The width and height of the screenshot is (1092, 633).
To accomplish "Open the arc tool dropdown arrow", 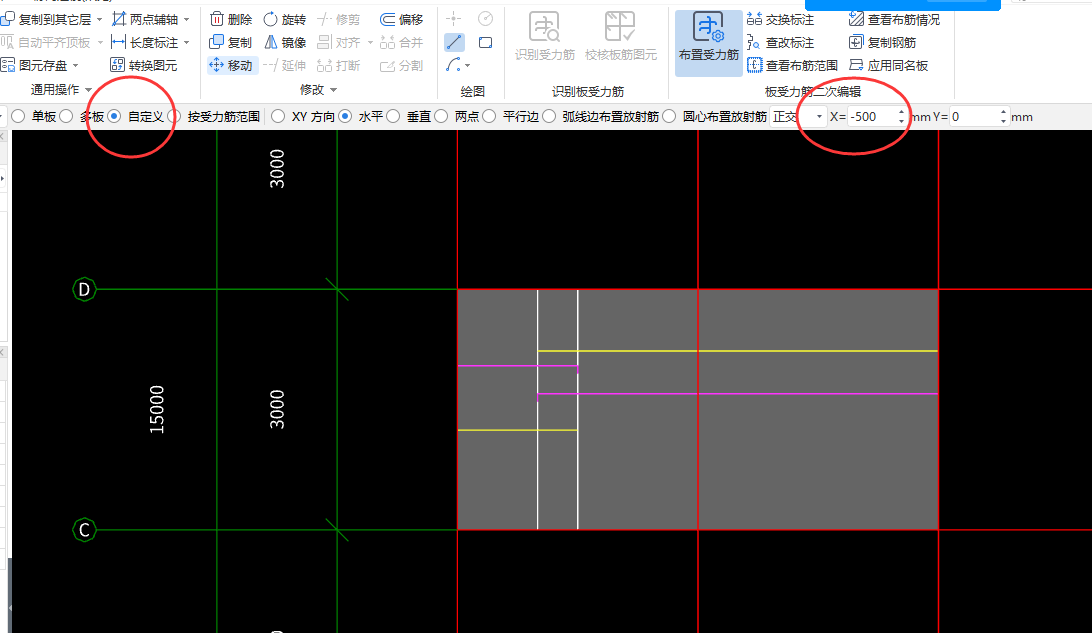I will 467,65.
